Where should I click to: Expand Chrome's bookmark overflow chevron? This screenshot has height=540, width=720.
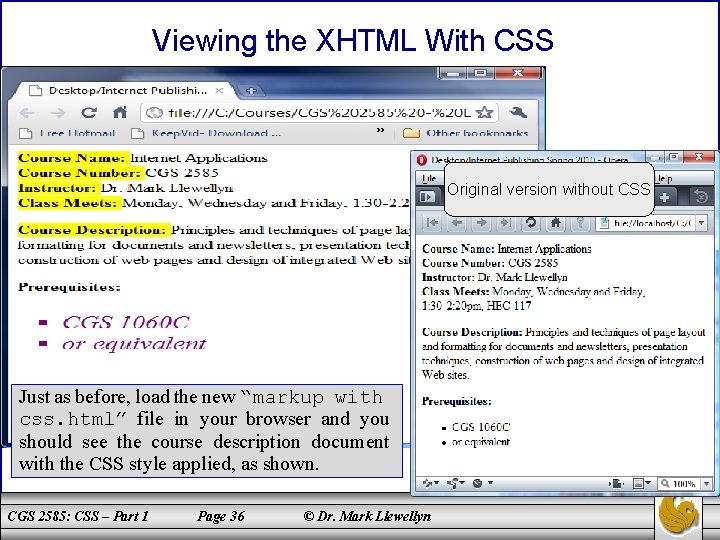tap(380, 131)
